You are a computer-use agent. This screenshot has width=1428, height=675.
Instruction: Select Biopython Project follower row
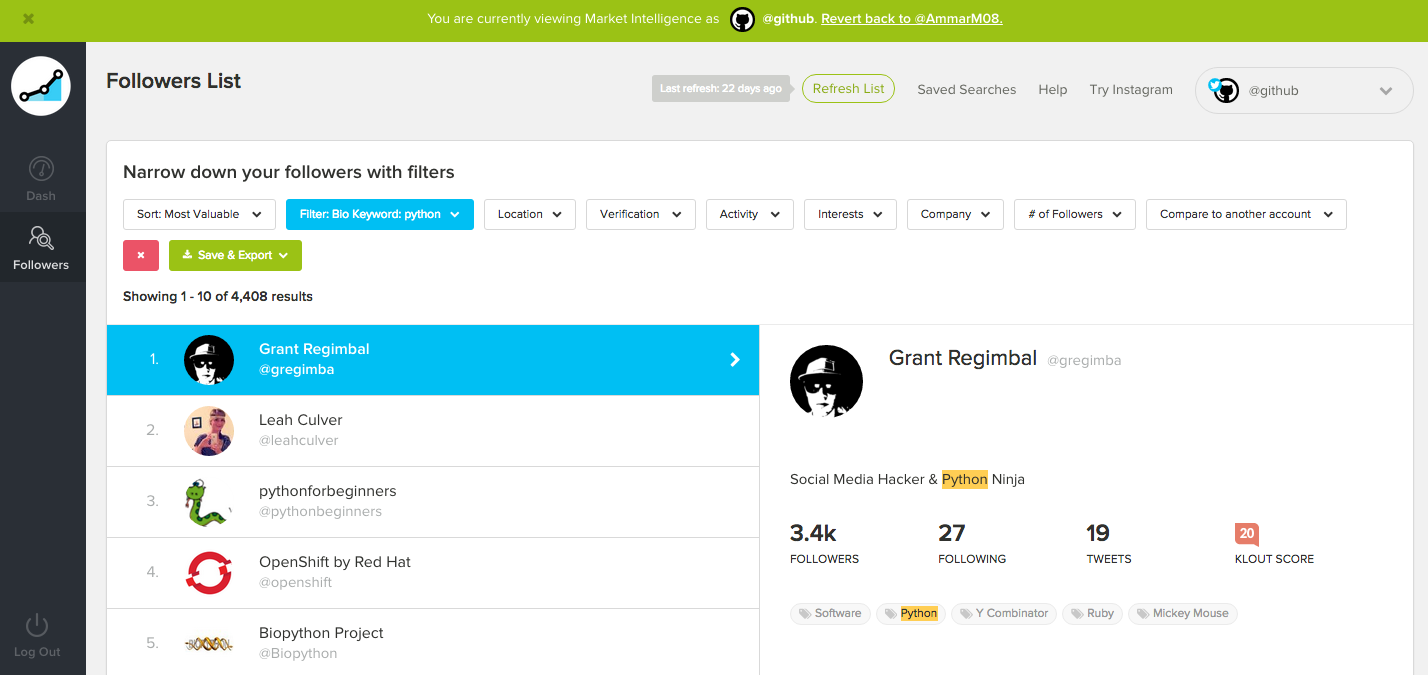pos(433,642)
